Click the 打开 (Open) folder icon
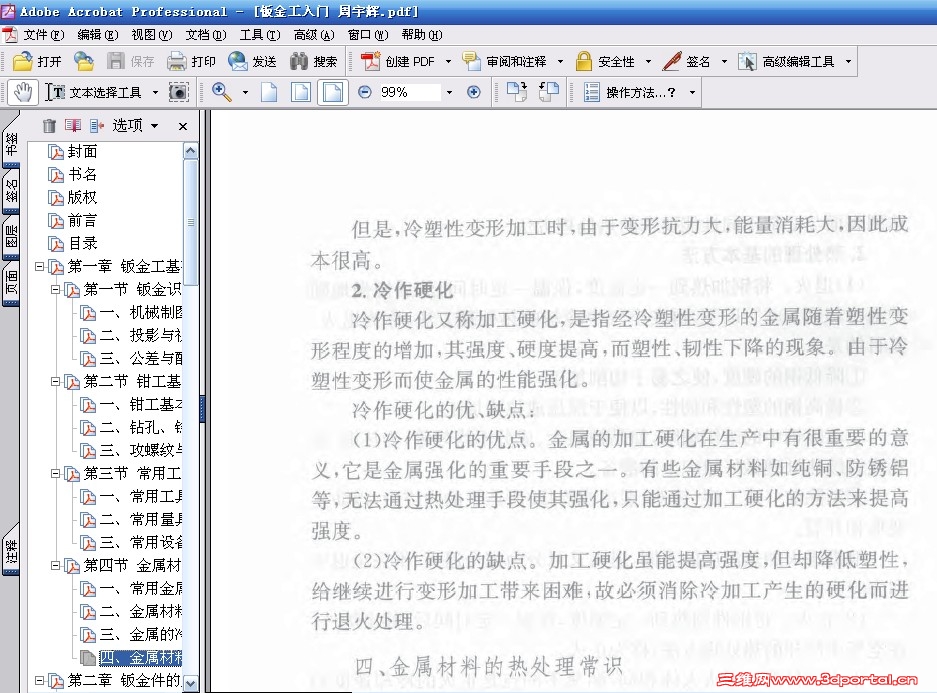This screenshot has height=693, width=937. pyautogui.click(x=23, y=61)
